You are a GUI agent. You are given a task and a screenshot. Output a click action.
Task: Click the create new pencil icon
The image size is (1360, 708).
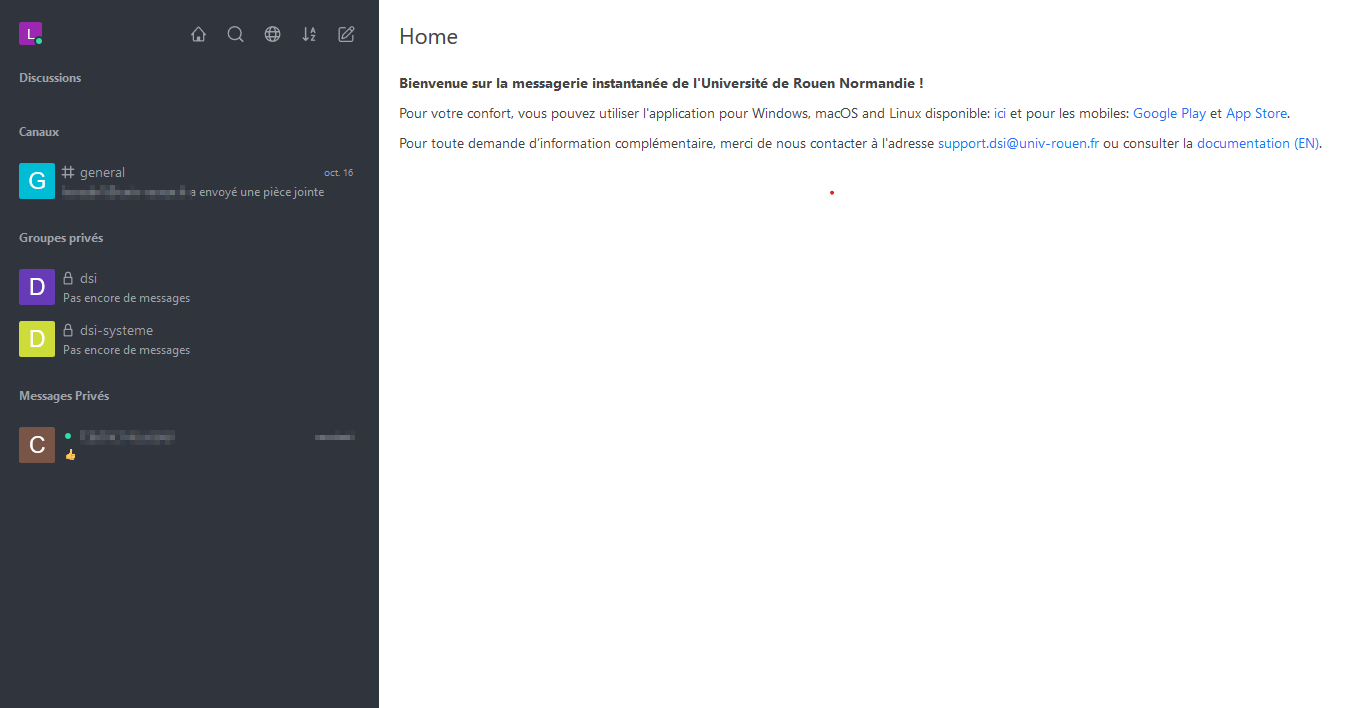pyautogui.click(x=346, y=34)
